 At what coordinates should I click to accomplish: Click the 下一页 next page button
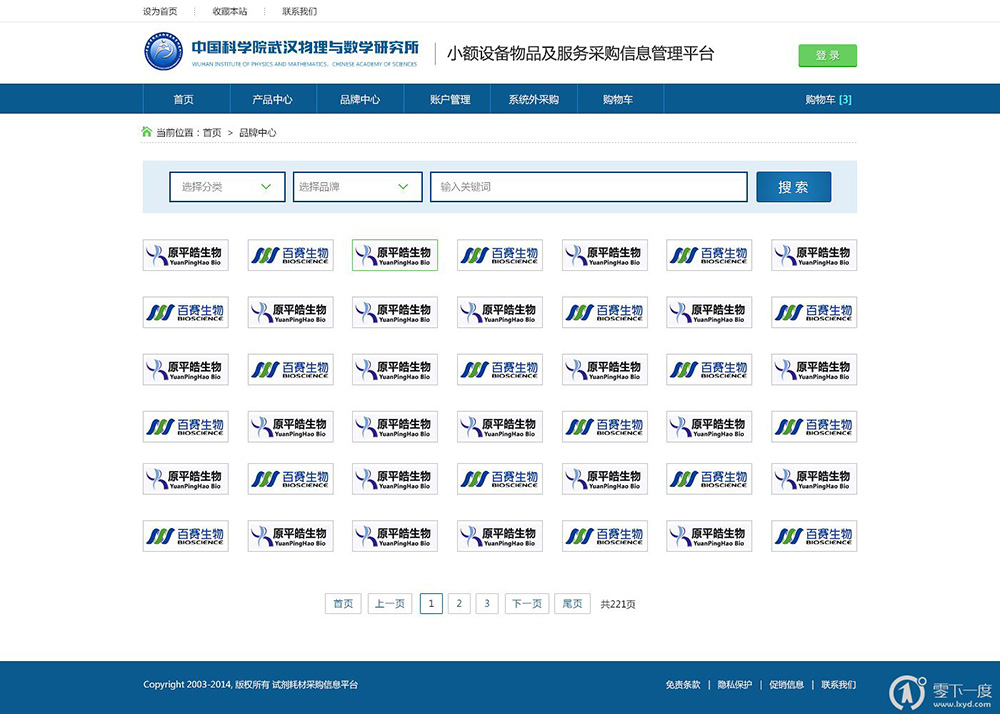coord(527,604)
